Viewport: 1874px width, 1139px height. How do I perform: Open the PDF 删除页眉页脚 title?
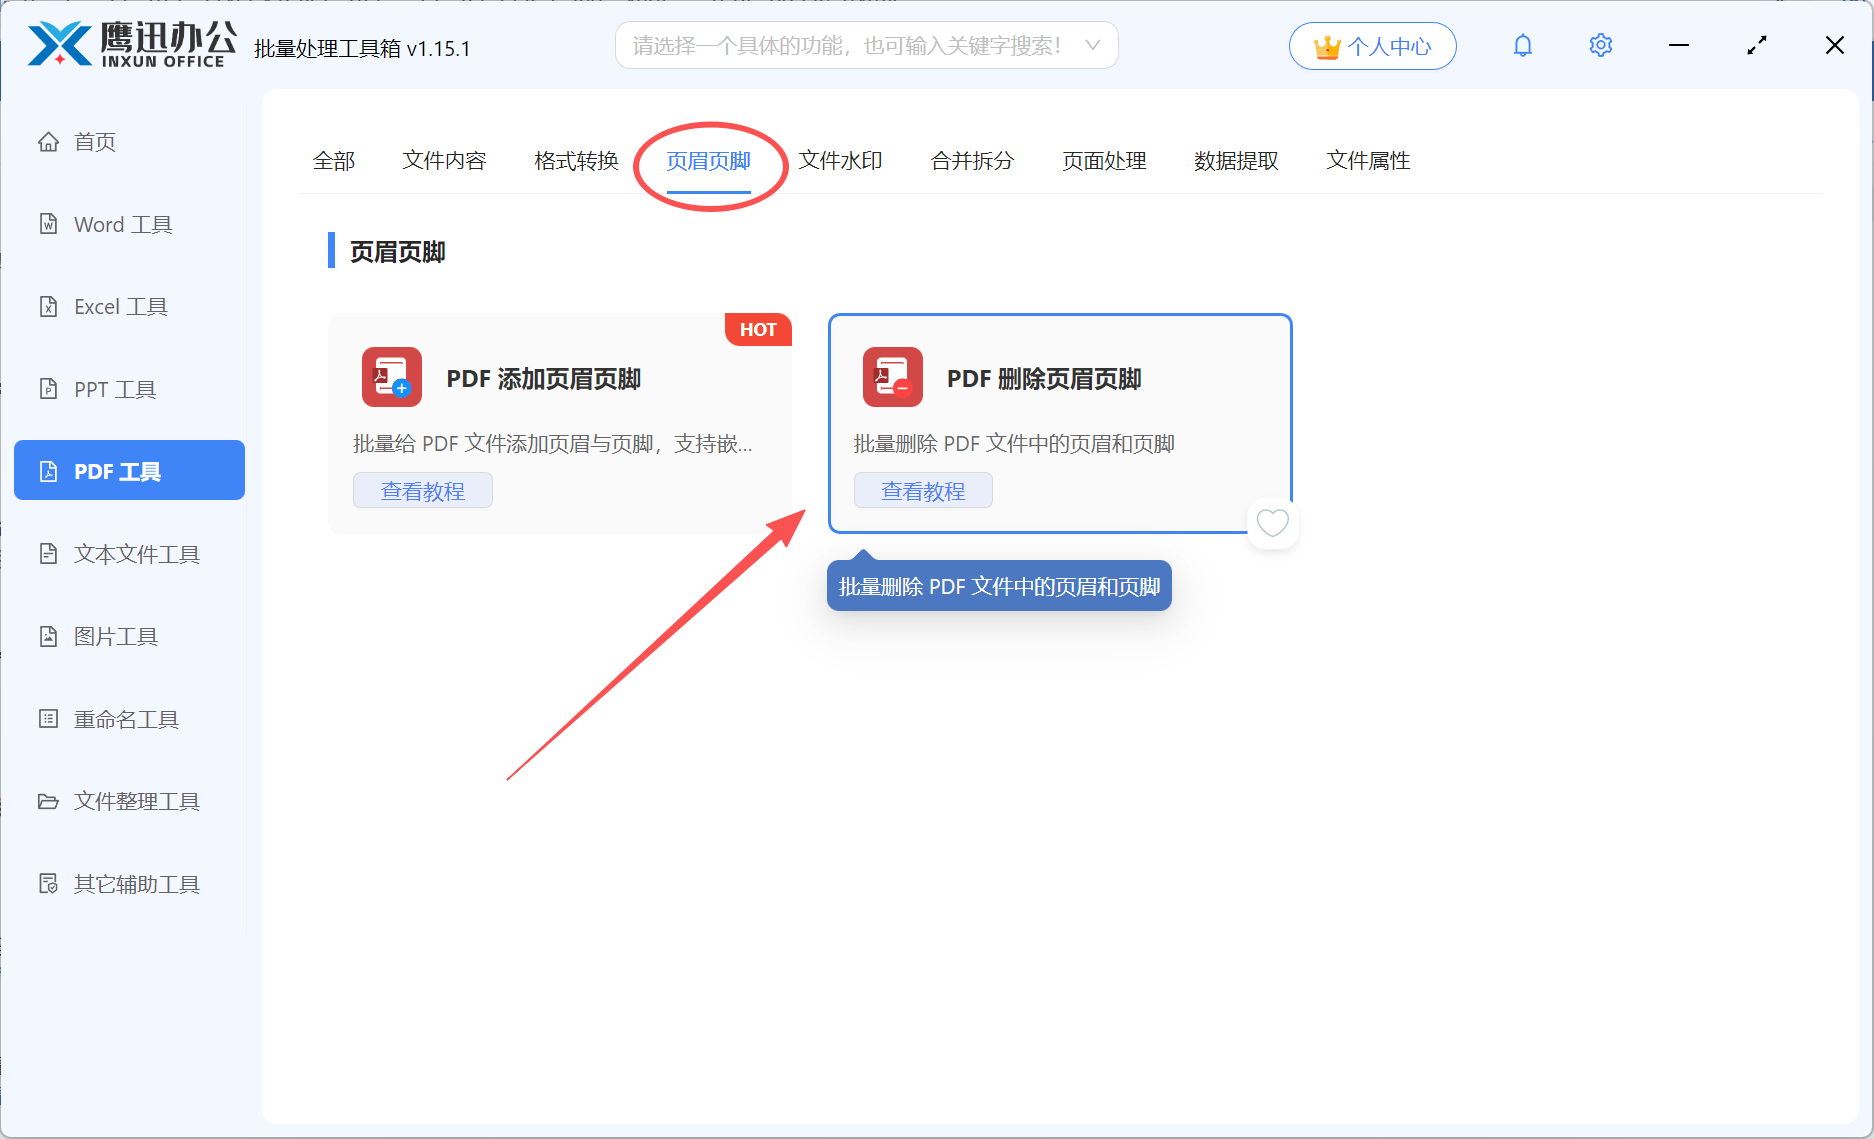[x=1044, y=379]
